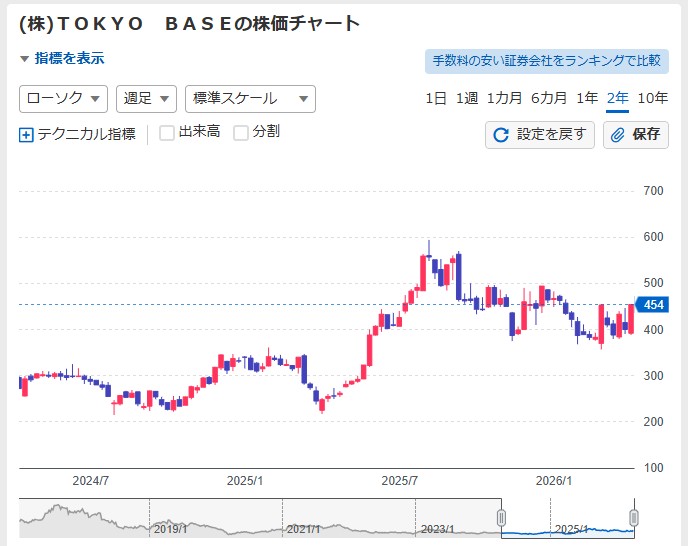Open the 週足 interval dropdown
The height and width of the screenshot is (546, 688).
146,99
